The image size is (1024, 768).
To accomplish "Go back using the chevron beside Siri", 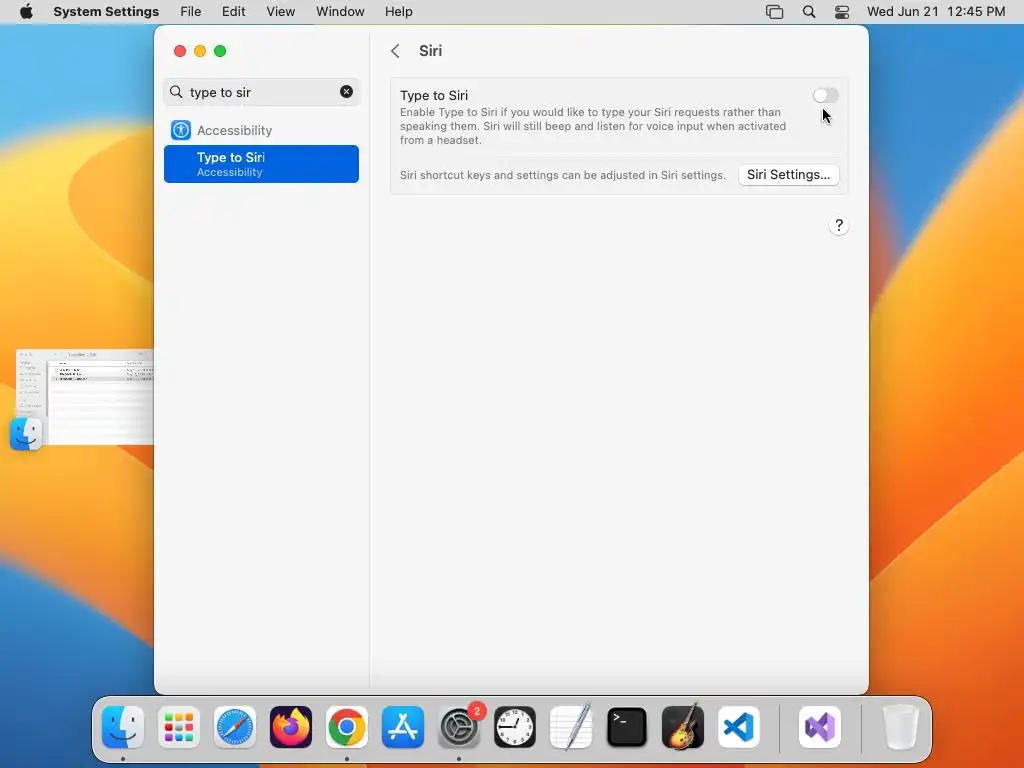I will tap(395, 51).
